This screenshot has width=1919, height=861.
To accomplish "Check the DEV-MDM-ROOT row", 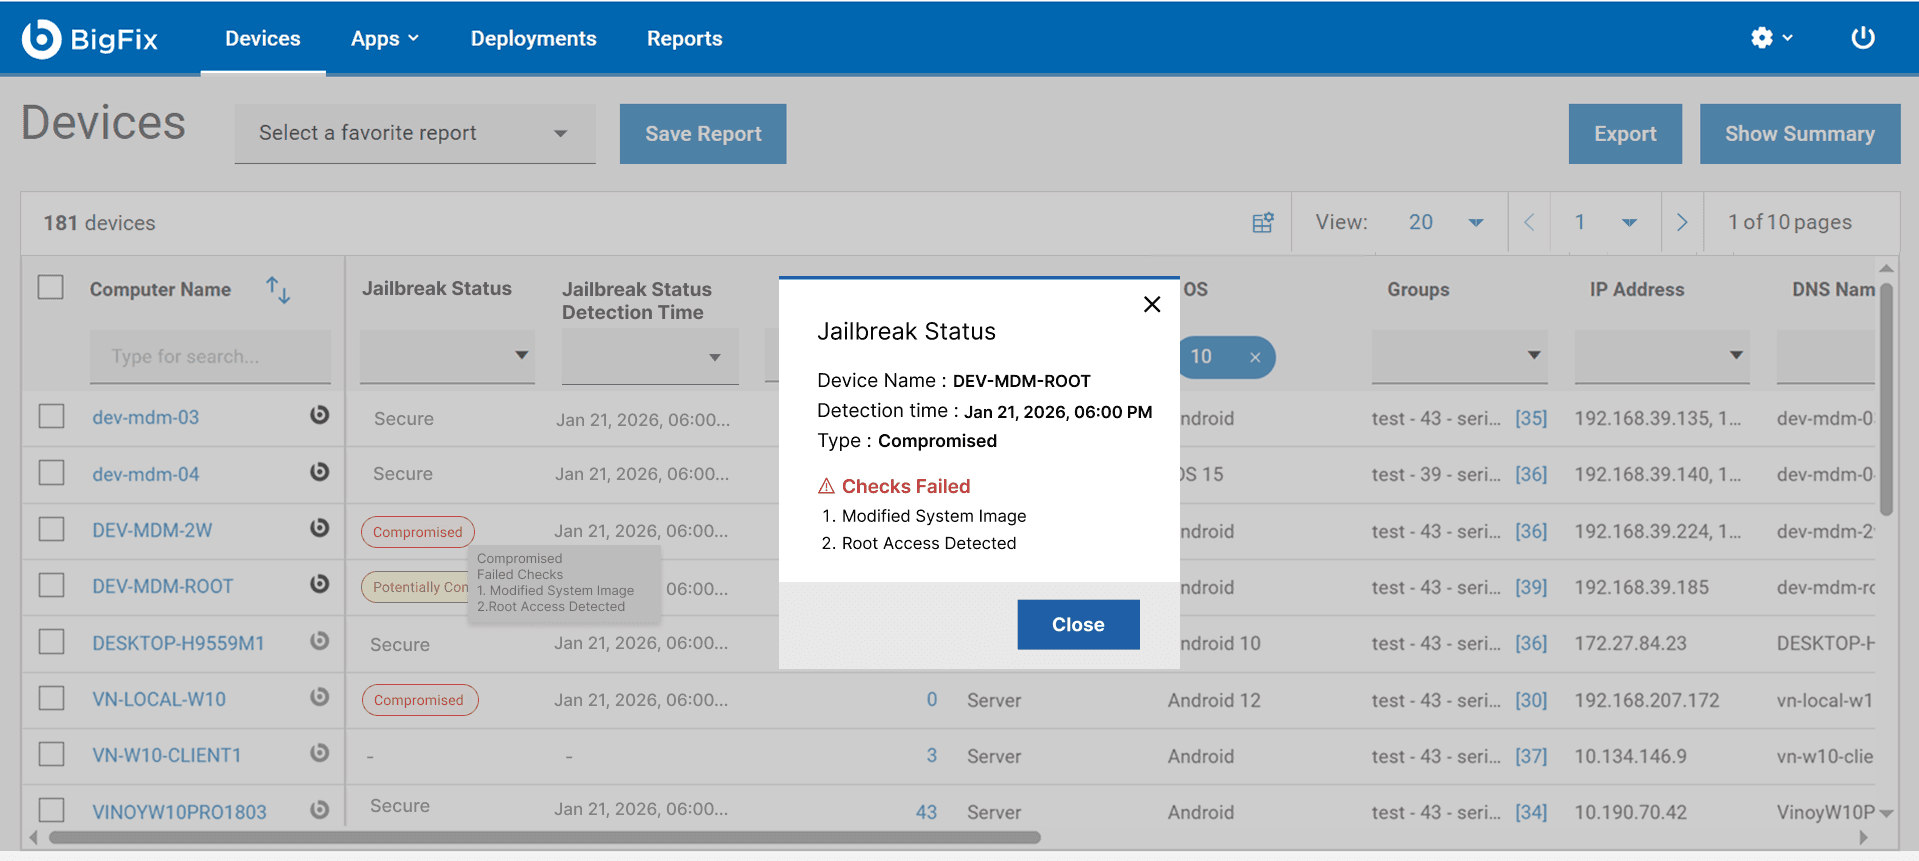I will click(x=51, y=585).
